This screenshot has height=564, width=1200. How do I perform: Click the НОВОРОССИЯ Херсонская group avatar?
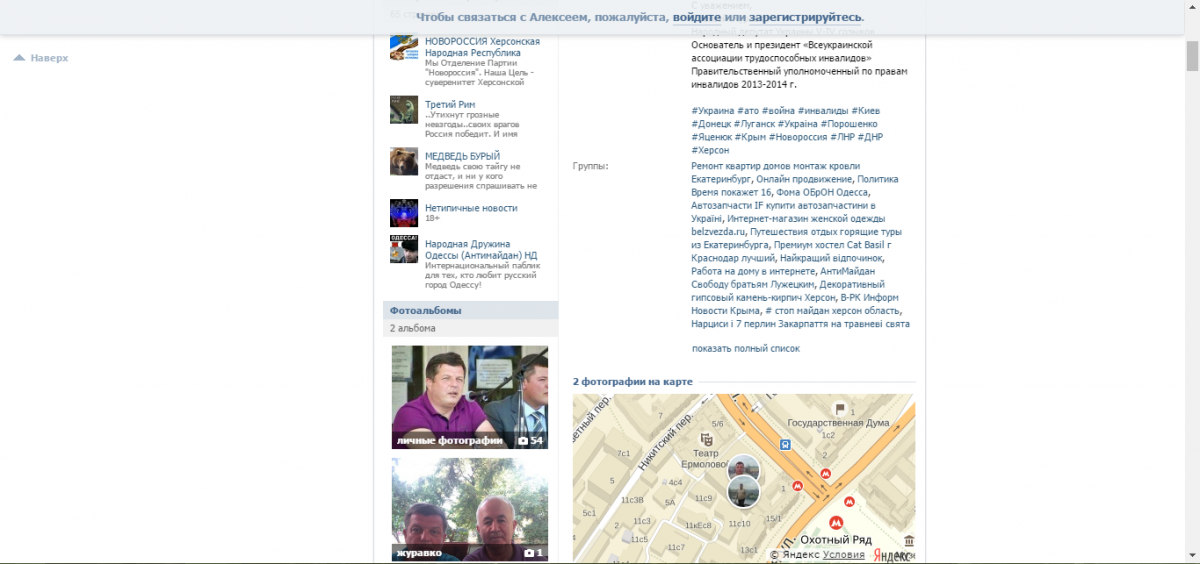pos(404,48)
